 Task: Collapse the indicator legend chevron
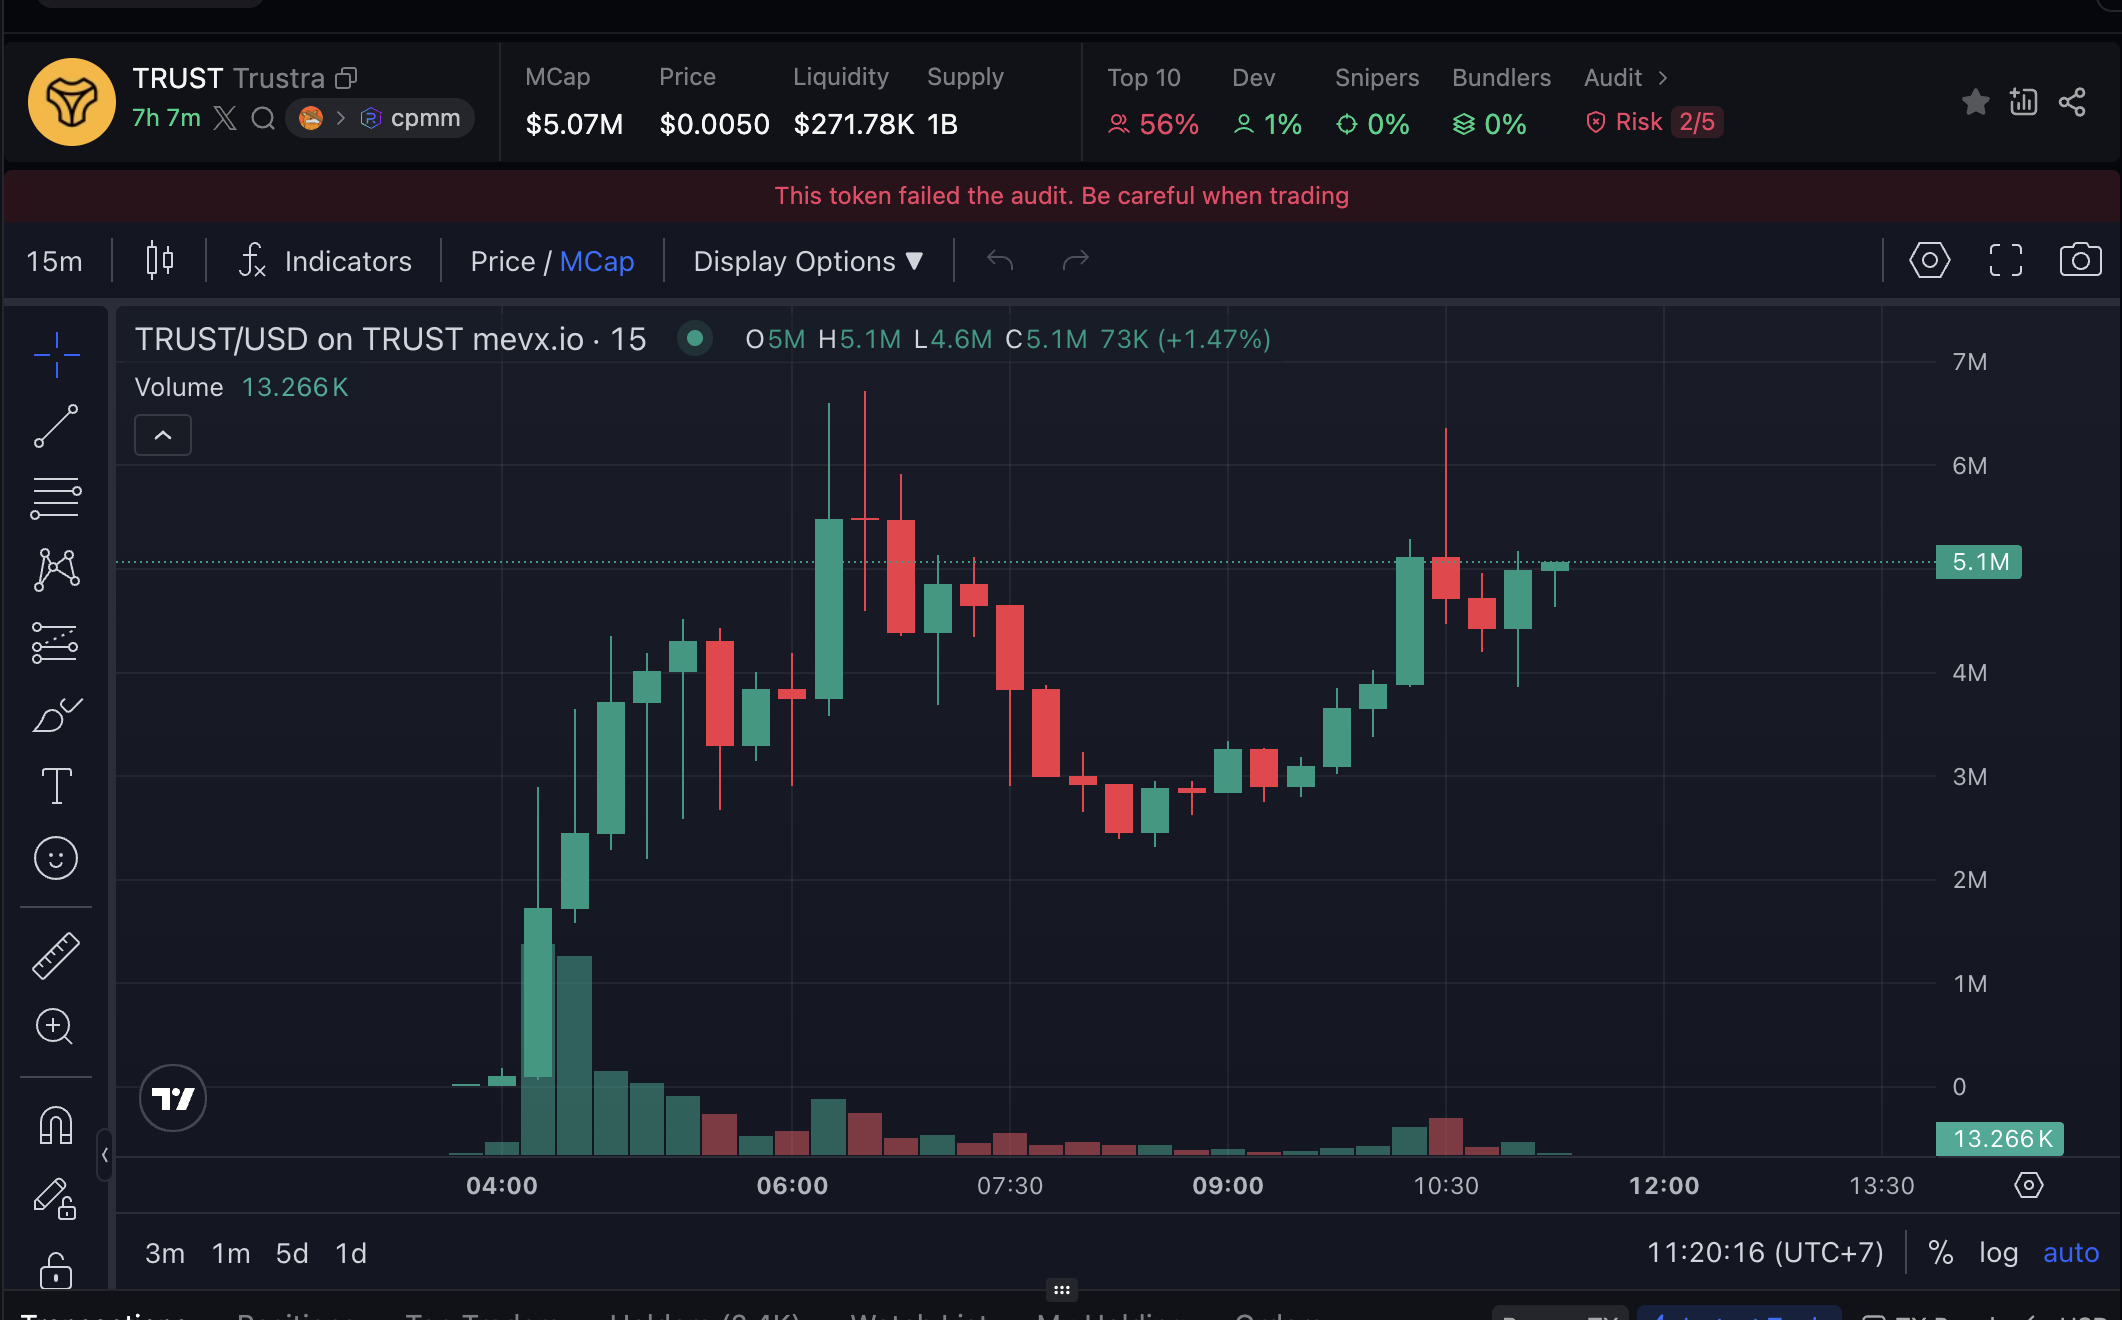pyautogui.click(x=163, y=435)
